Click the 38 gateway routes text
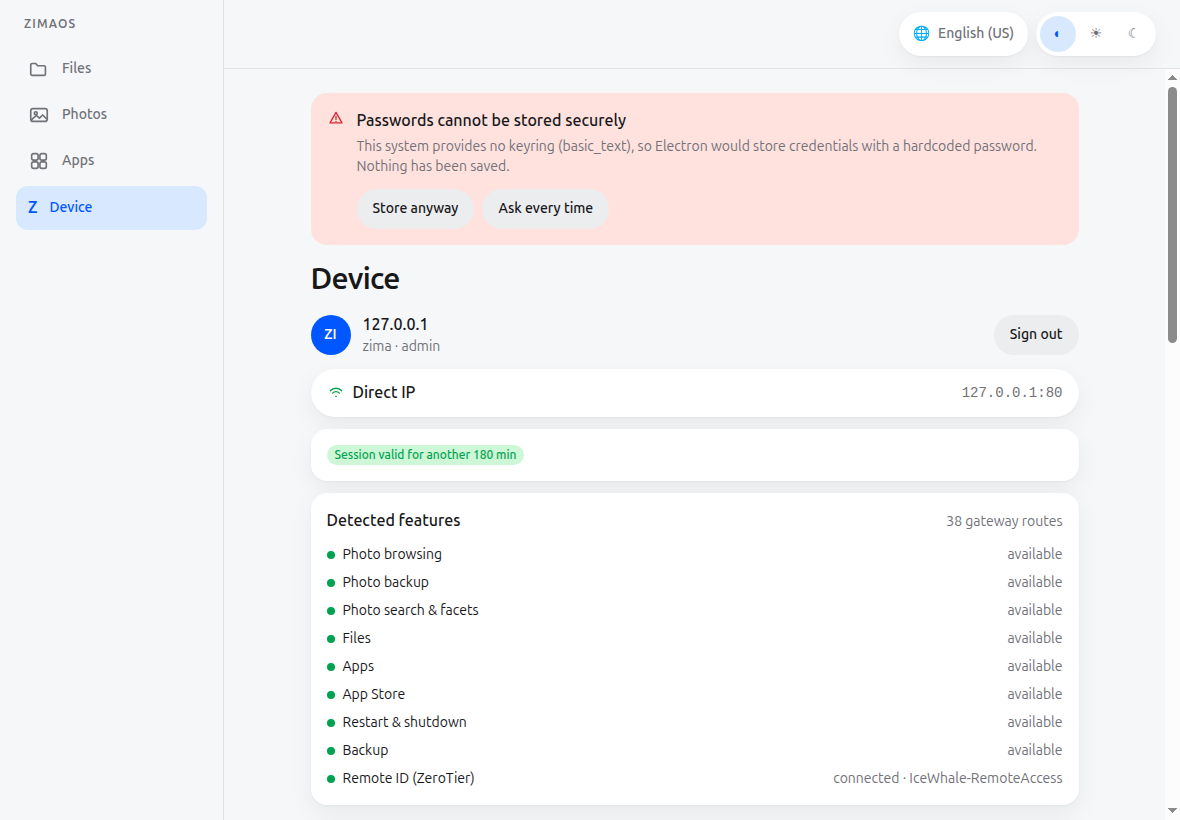 coord(1004,521)
